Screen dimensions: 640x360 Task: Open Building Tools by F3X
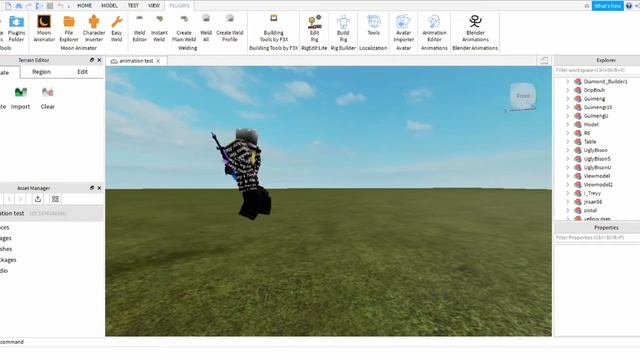point(273,29)
